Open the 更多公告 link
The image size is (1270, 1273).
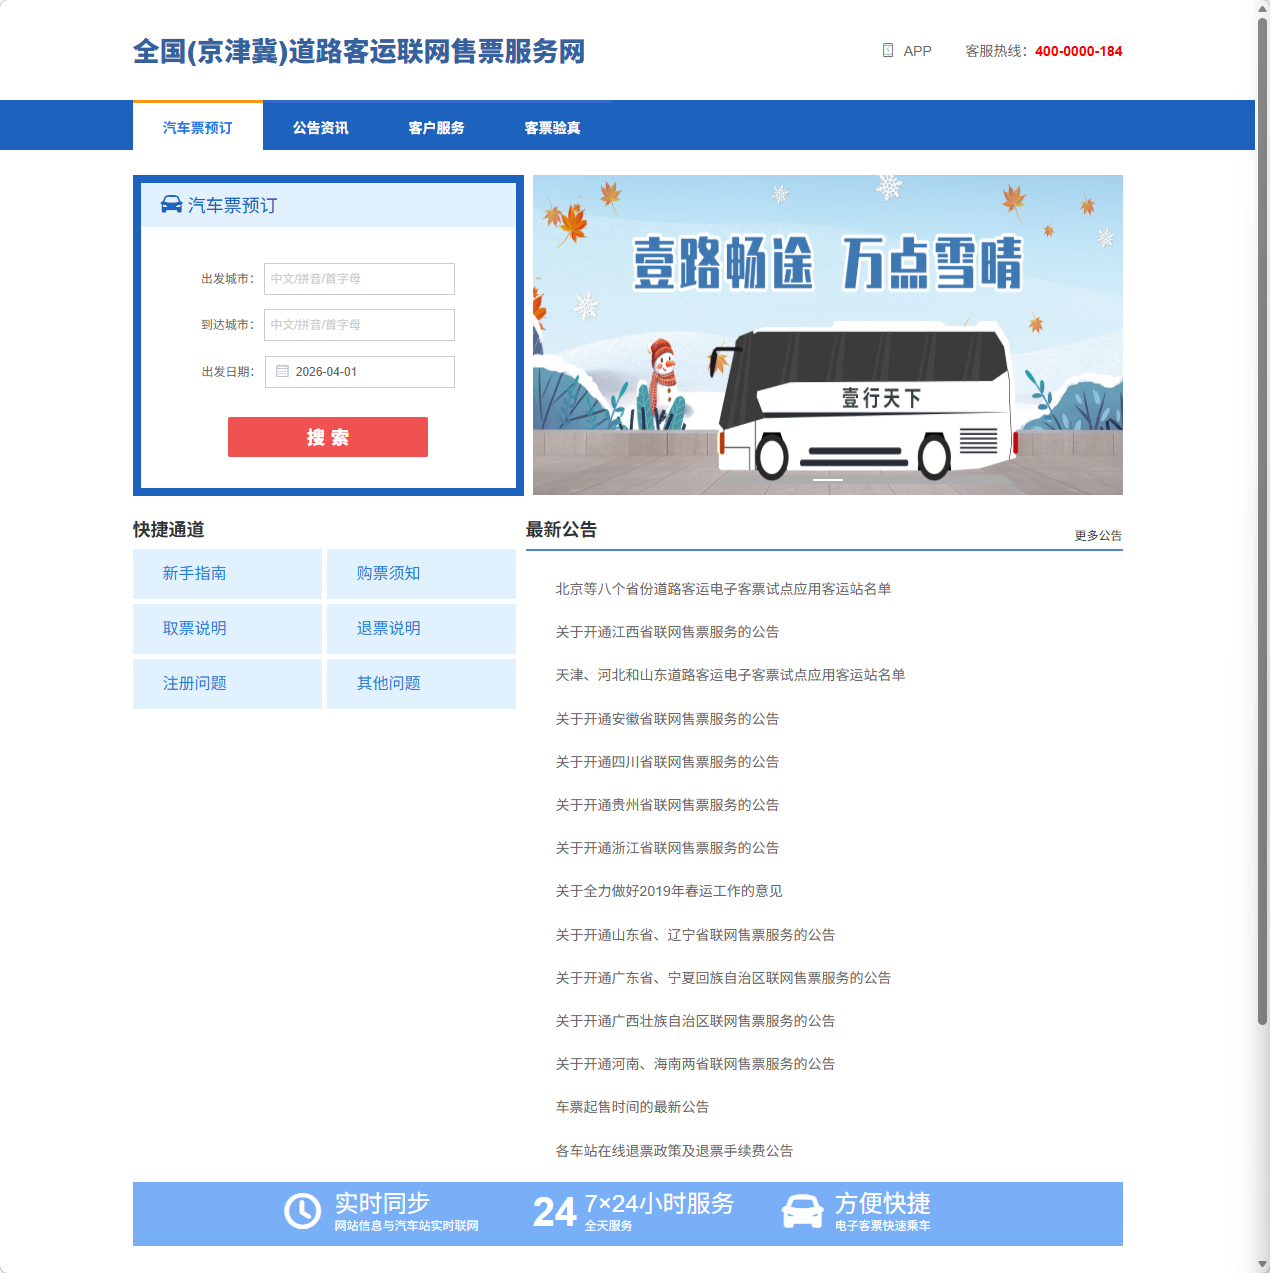[x=1098, y=536]
